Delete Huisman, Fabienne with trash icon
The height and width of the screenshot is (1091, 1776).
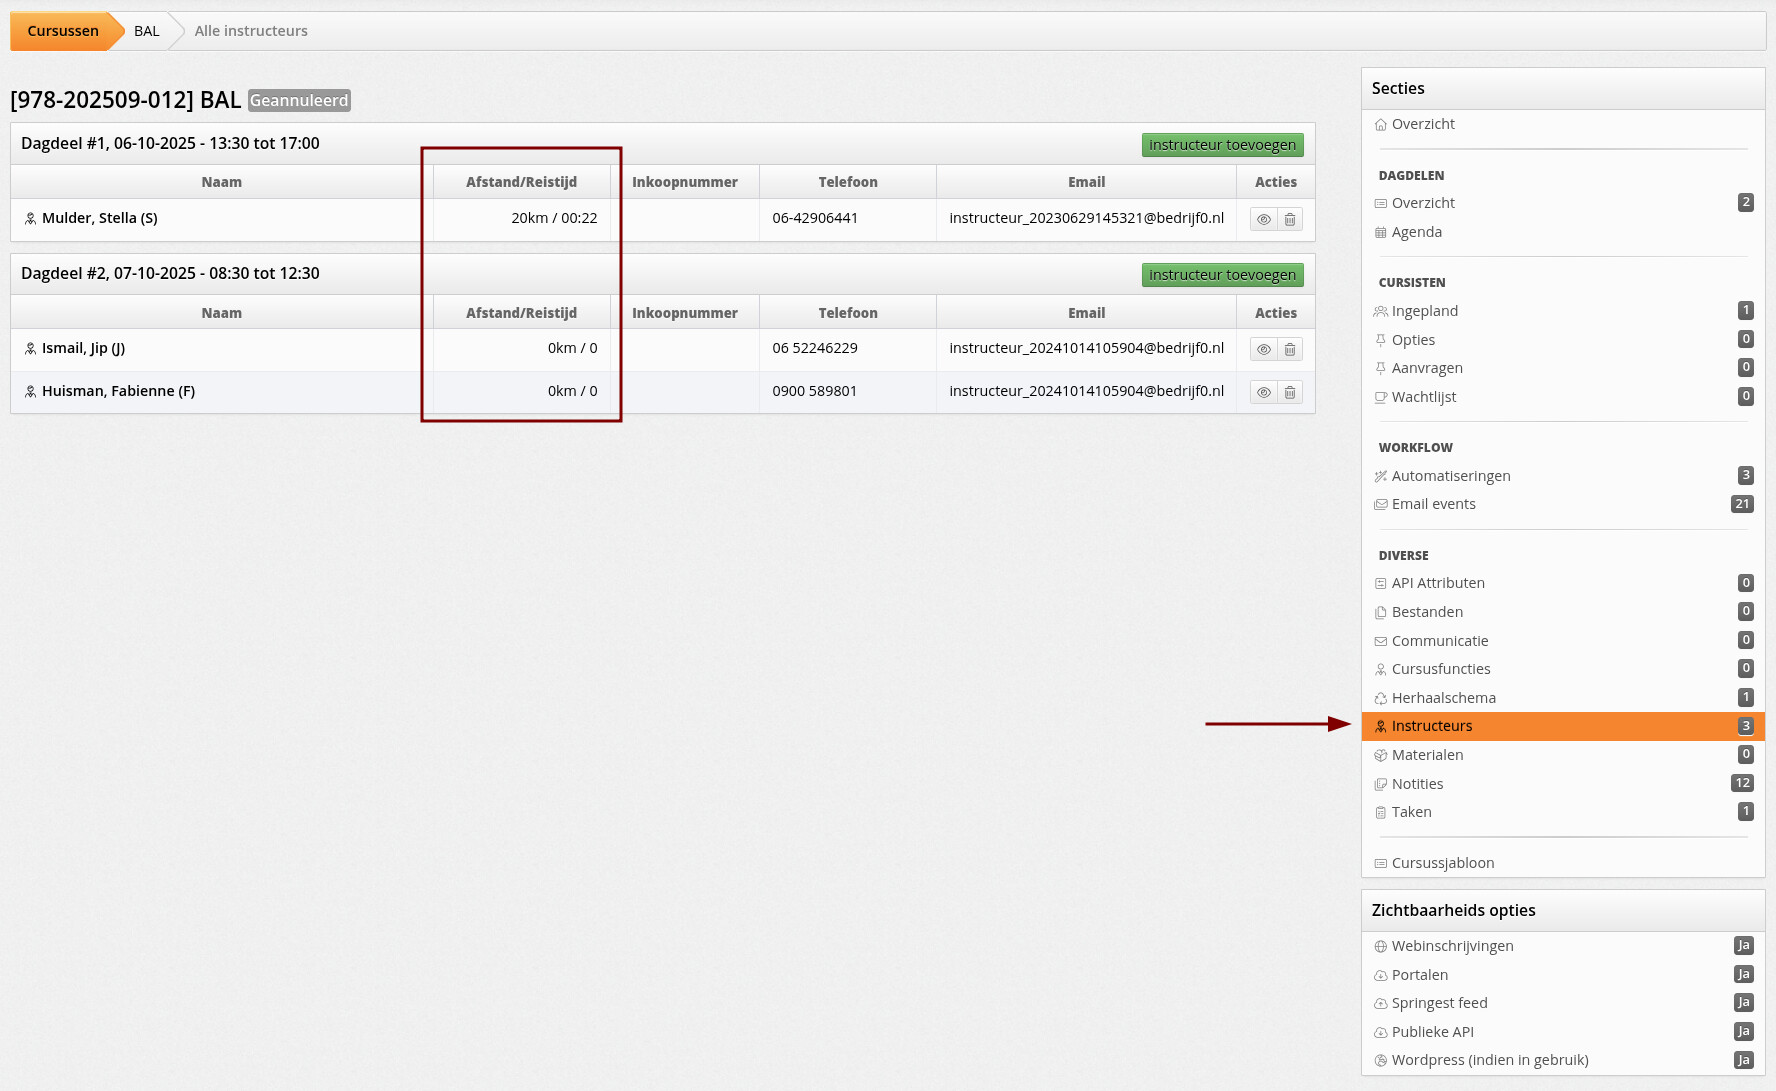coord(1290,393)
